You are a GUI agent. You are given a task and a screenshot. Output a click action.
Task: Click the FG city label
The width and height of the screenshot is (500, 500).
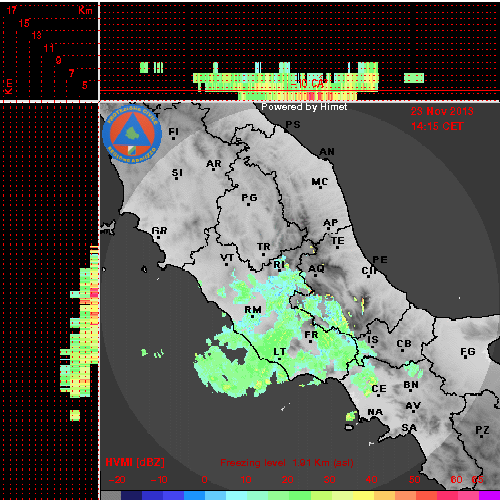[468, 351]
